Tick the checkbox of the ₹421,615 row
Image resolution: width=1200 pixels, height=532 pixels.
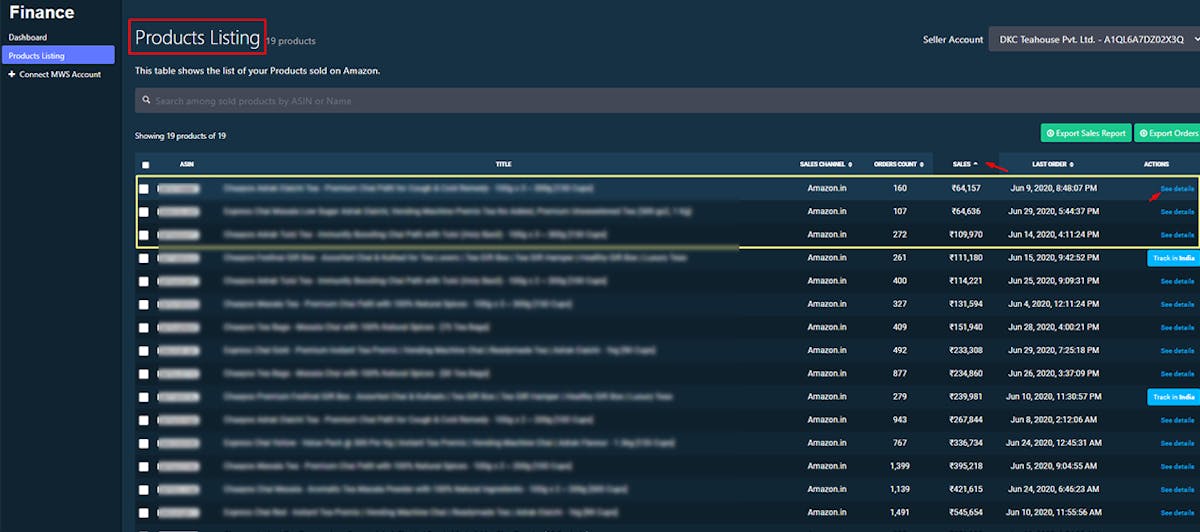[144, 490]
